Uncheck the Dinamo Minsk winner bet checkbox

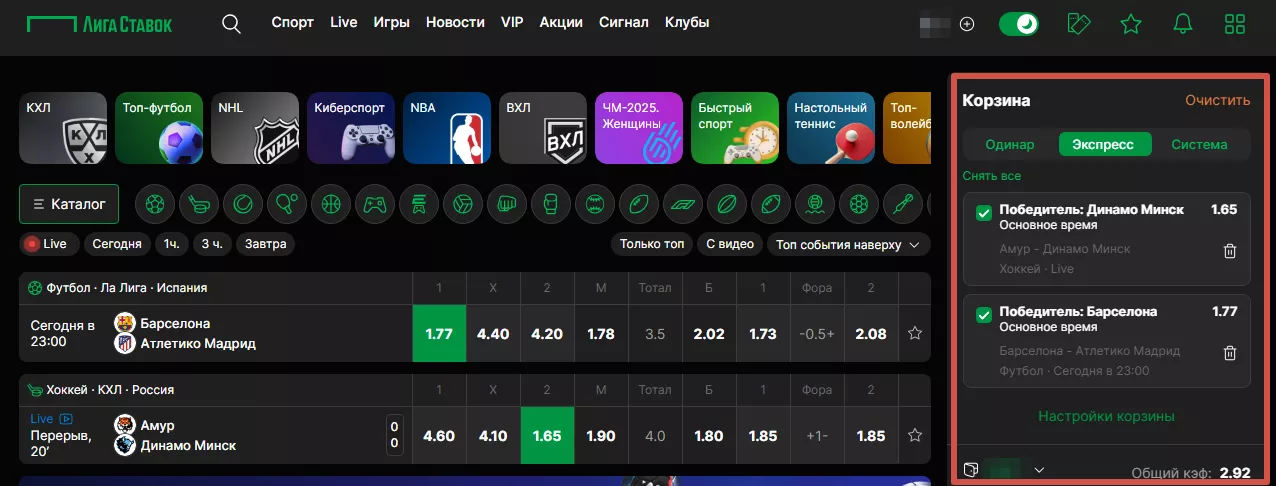point(983,213)
